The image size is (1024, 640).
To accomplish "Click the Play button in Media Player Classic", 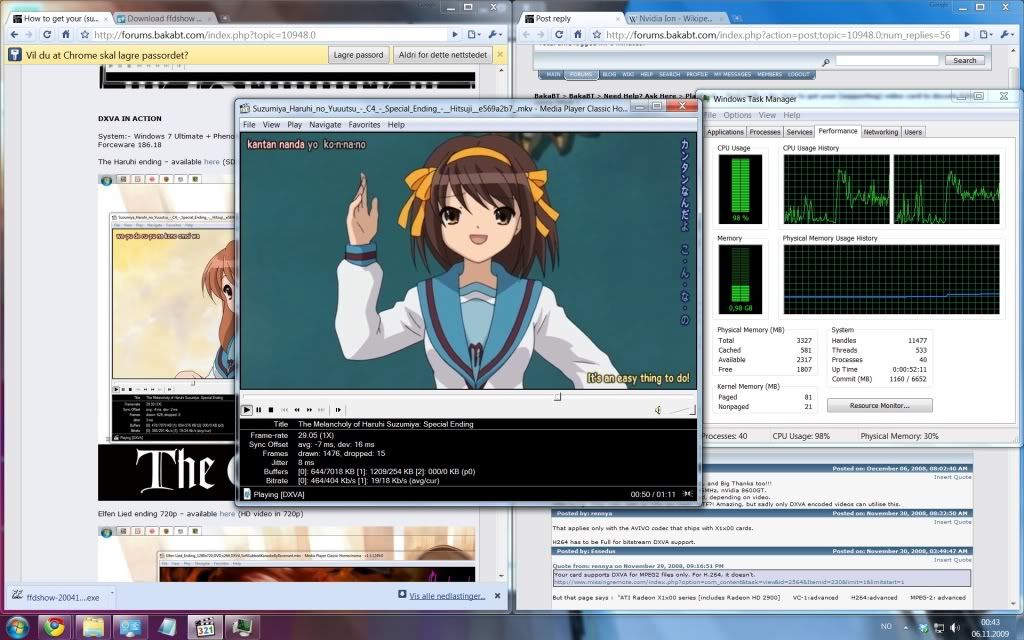I will 247,409.
